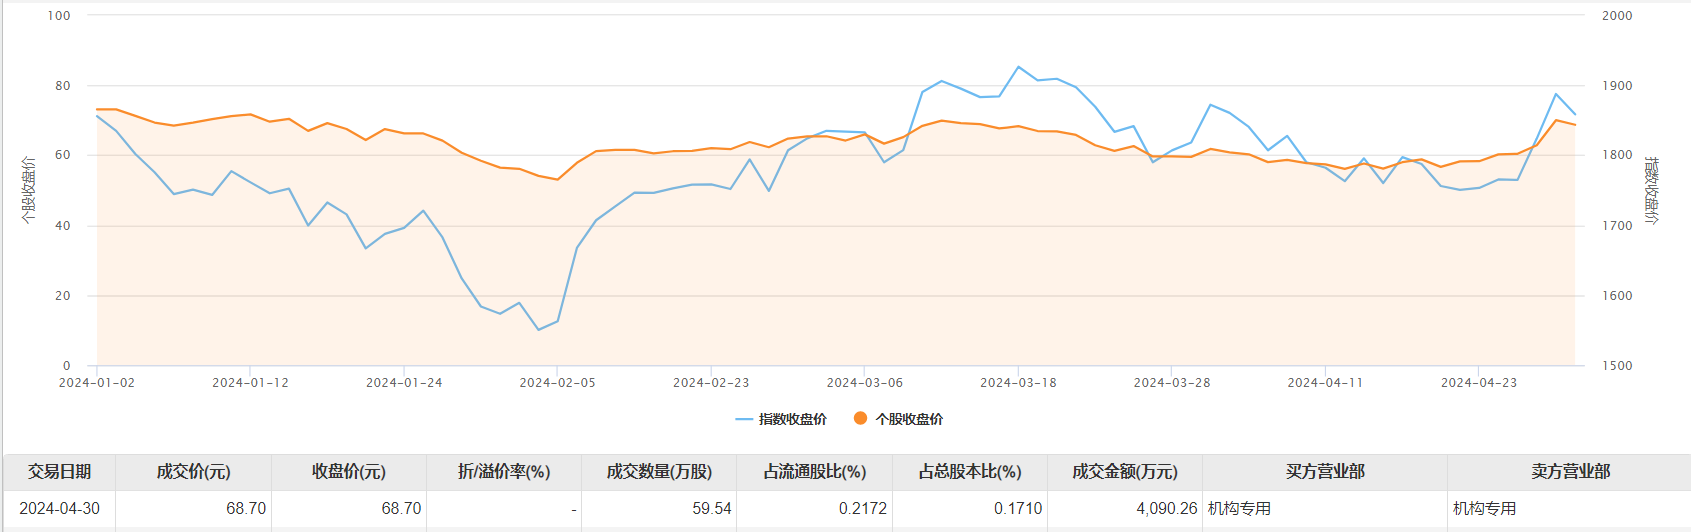The height and width of the screenshot is (532, 1691).
Task: Click the blue line legend marker
Action: pos(744,420)
